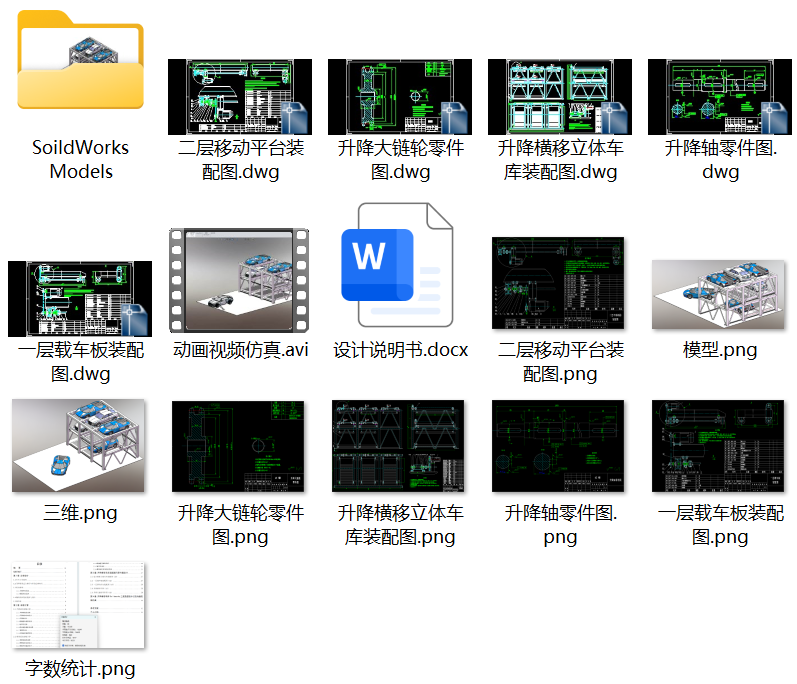
Task: Click the file name '升降横移立体车库装配图.dwg'
Action: point(560,160)
